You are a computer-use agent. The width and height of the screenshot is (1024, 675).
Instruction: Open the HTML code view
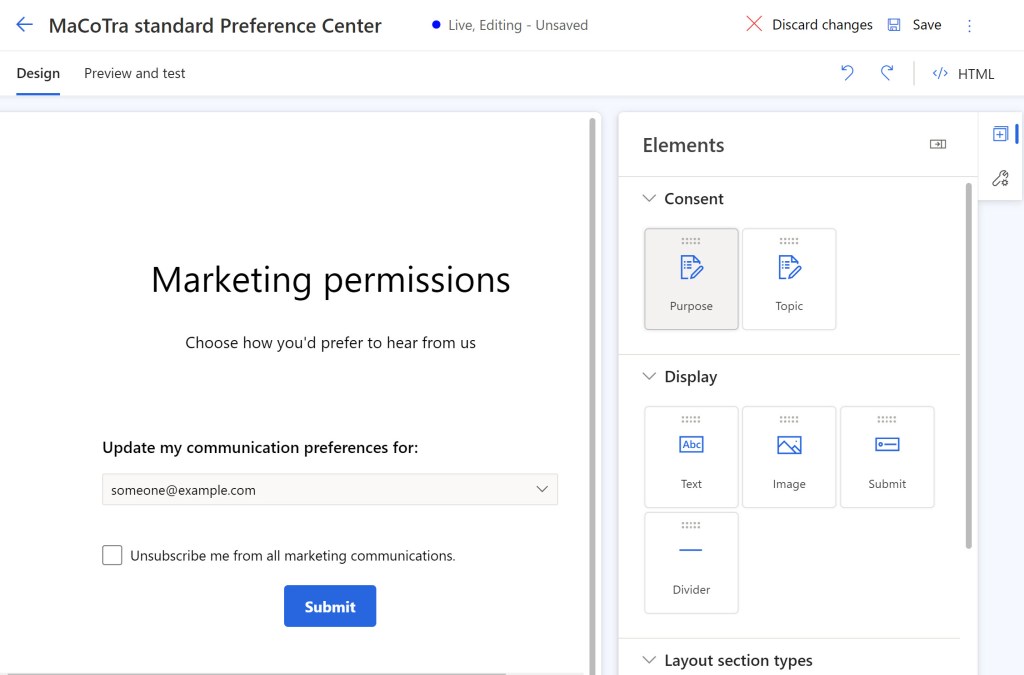coord(963,73)
